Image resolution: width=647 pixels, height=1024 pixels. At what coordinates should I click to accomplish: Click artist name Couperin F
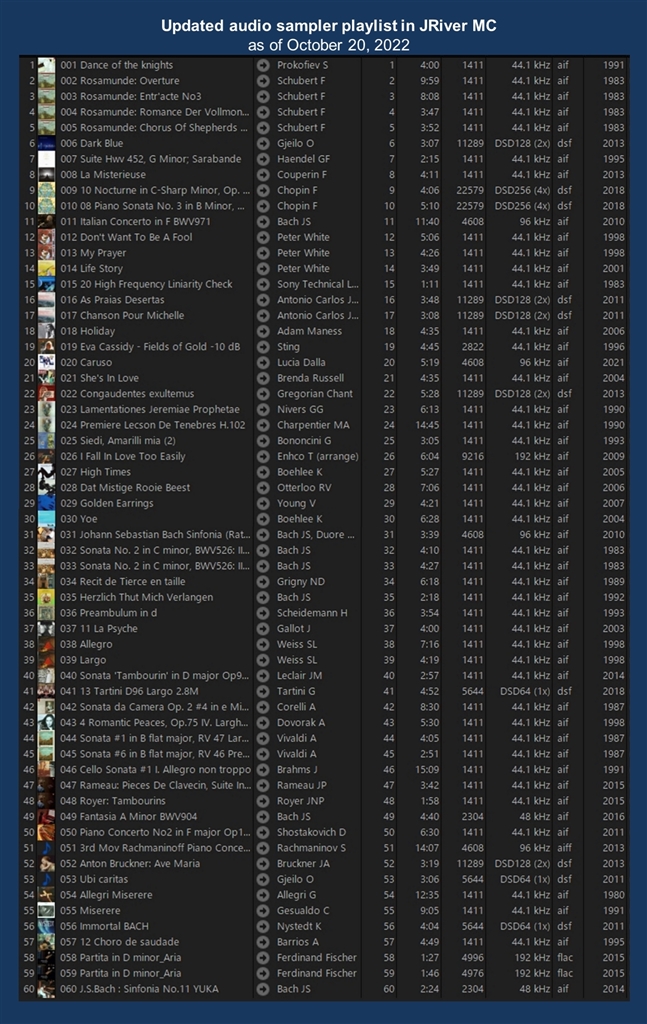(302, 175)
